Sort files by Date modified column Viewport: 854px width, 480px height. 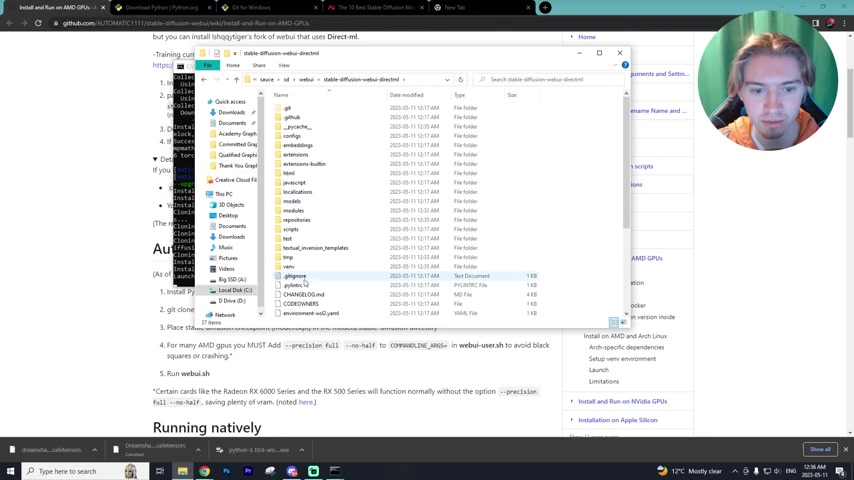(406, 95)
